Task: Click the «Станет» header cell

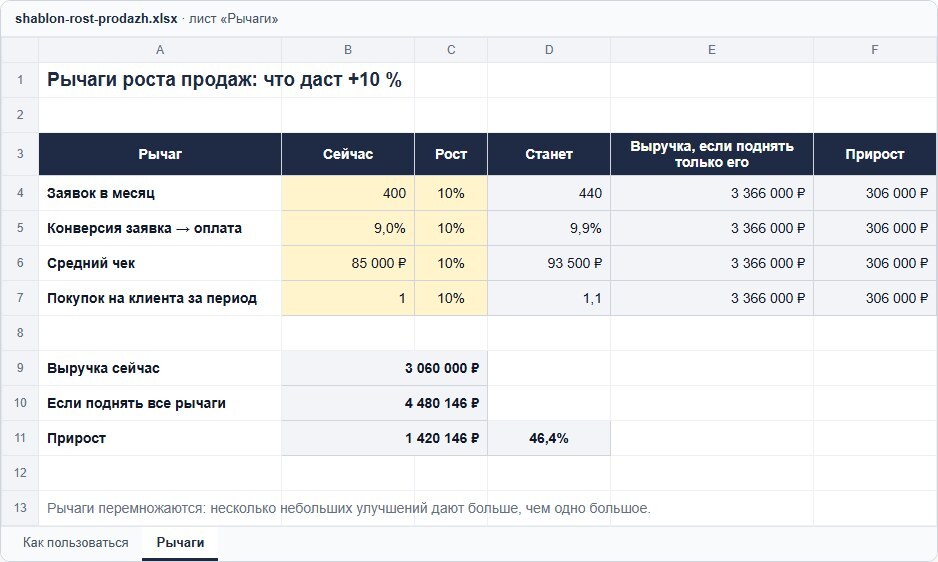Action: (x=549, y=154)
